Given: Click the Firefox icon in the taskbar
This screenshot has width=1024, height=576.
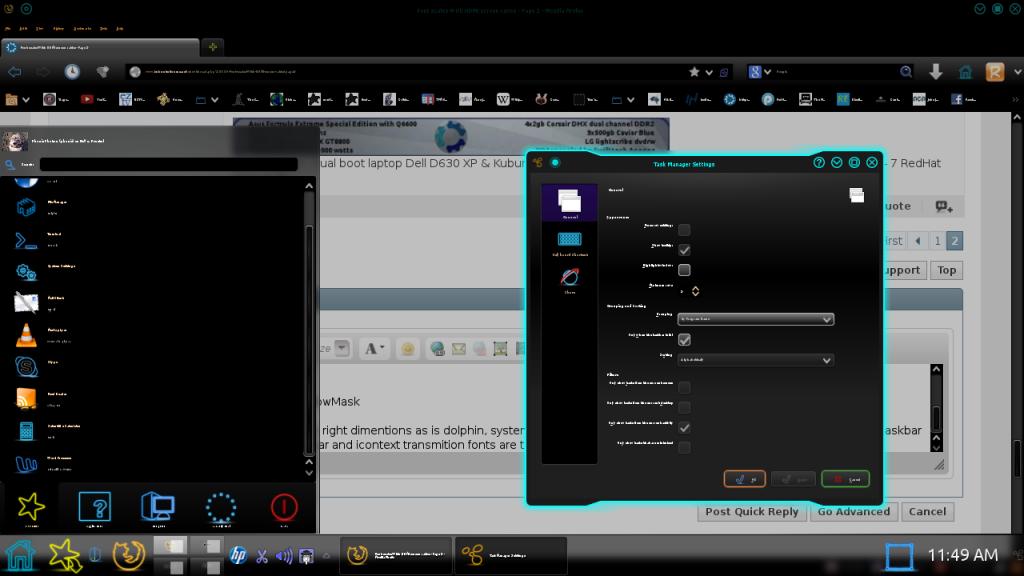Looking at the screenshot, I should [127, 554].
